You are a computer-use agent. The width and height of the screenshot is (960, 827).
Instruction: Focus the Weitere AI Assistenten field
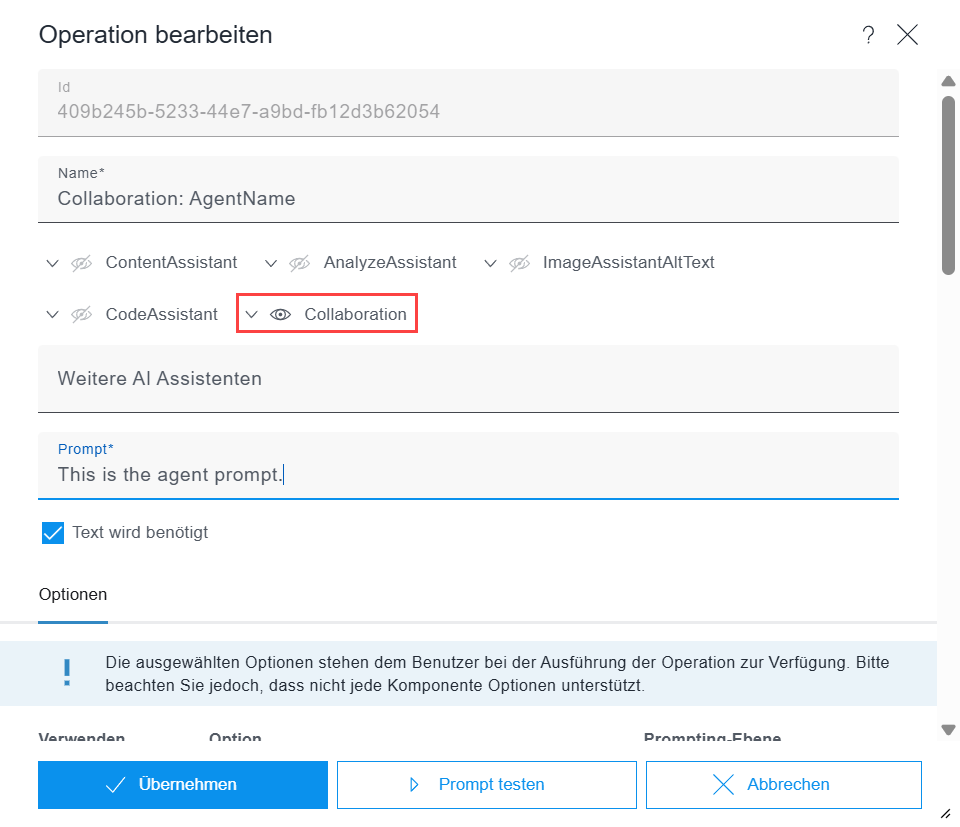point(468,379)
